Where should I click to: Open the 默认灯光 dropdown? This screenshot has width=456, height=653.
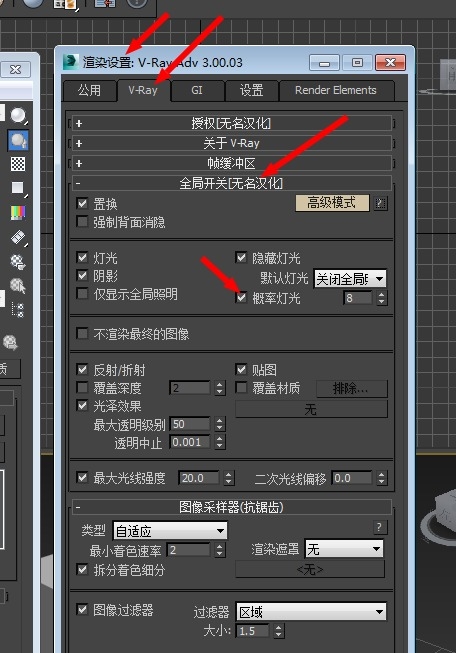[x=350, y=279]
